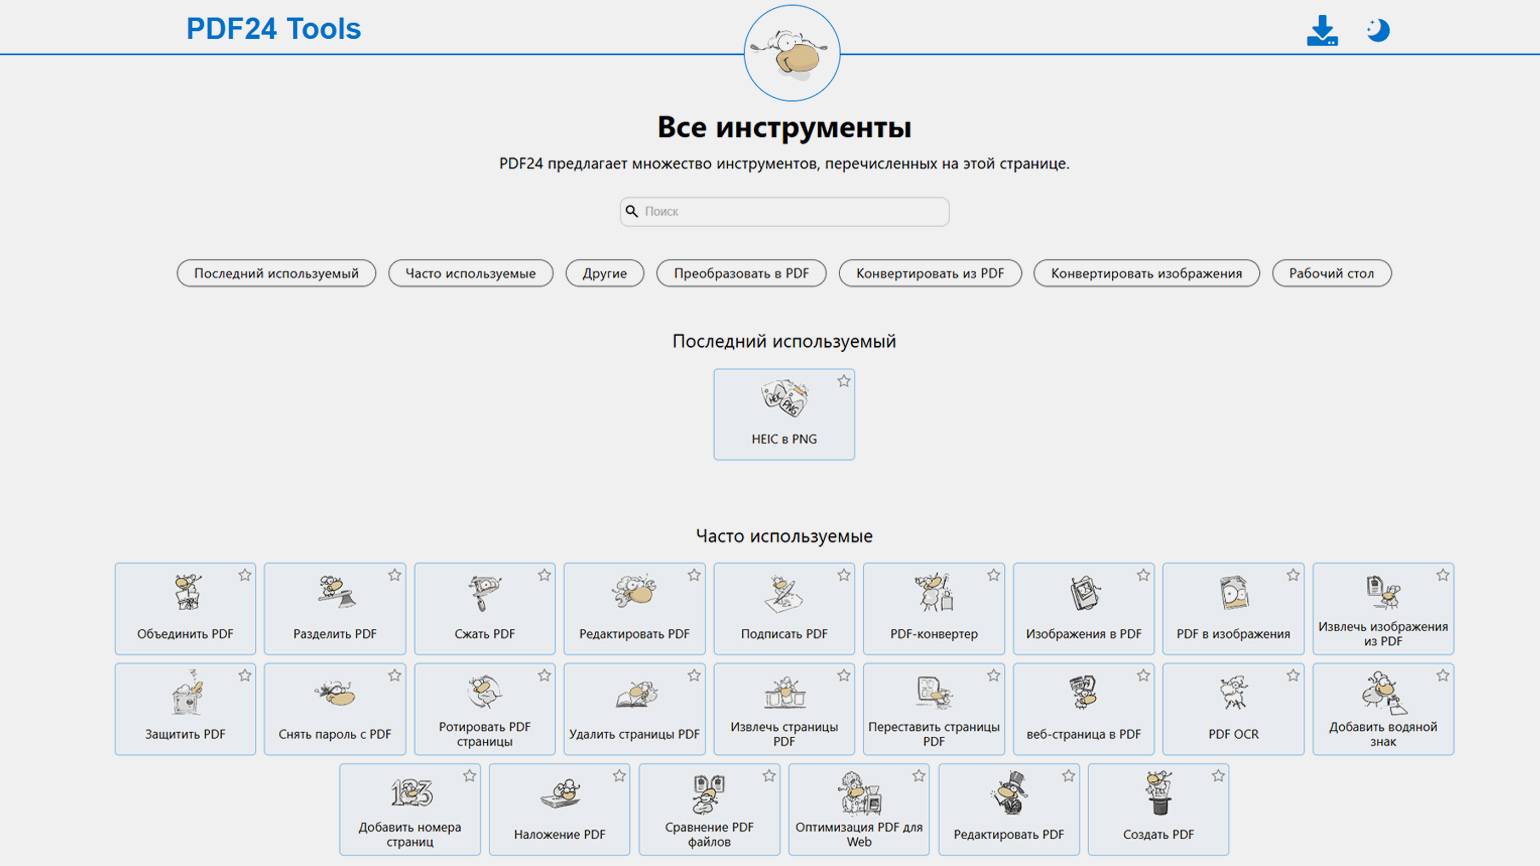Image resolution: width=1540 pixels, height=866 pixels.
Task: Open the Защитить PDF tool
Action: pyautogui.click(x=185, y=709)
